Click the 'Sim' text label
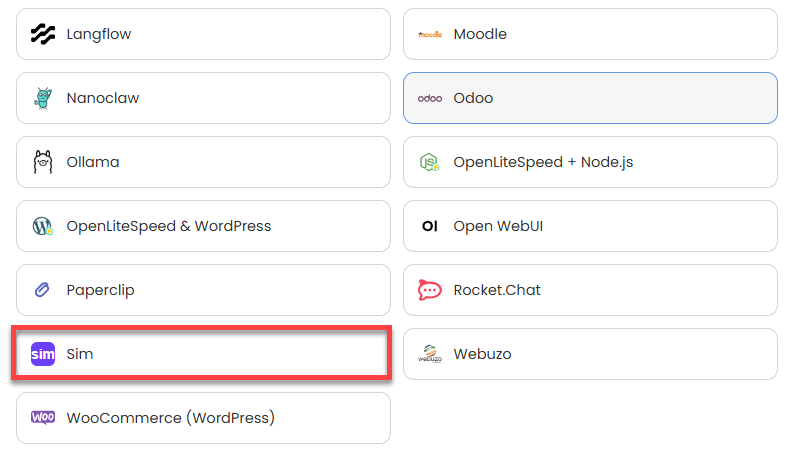Image resolution: width=793 pixels, height=453 pixels. [x=80, y=354]
